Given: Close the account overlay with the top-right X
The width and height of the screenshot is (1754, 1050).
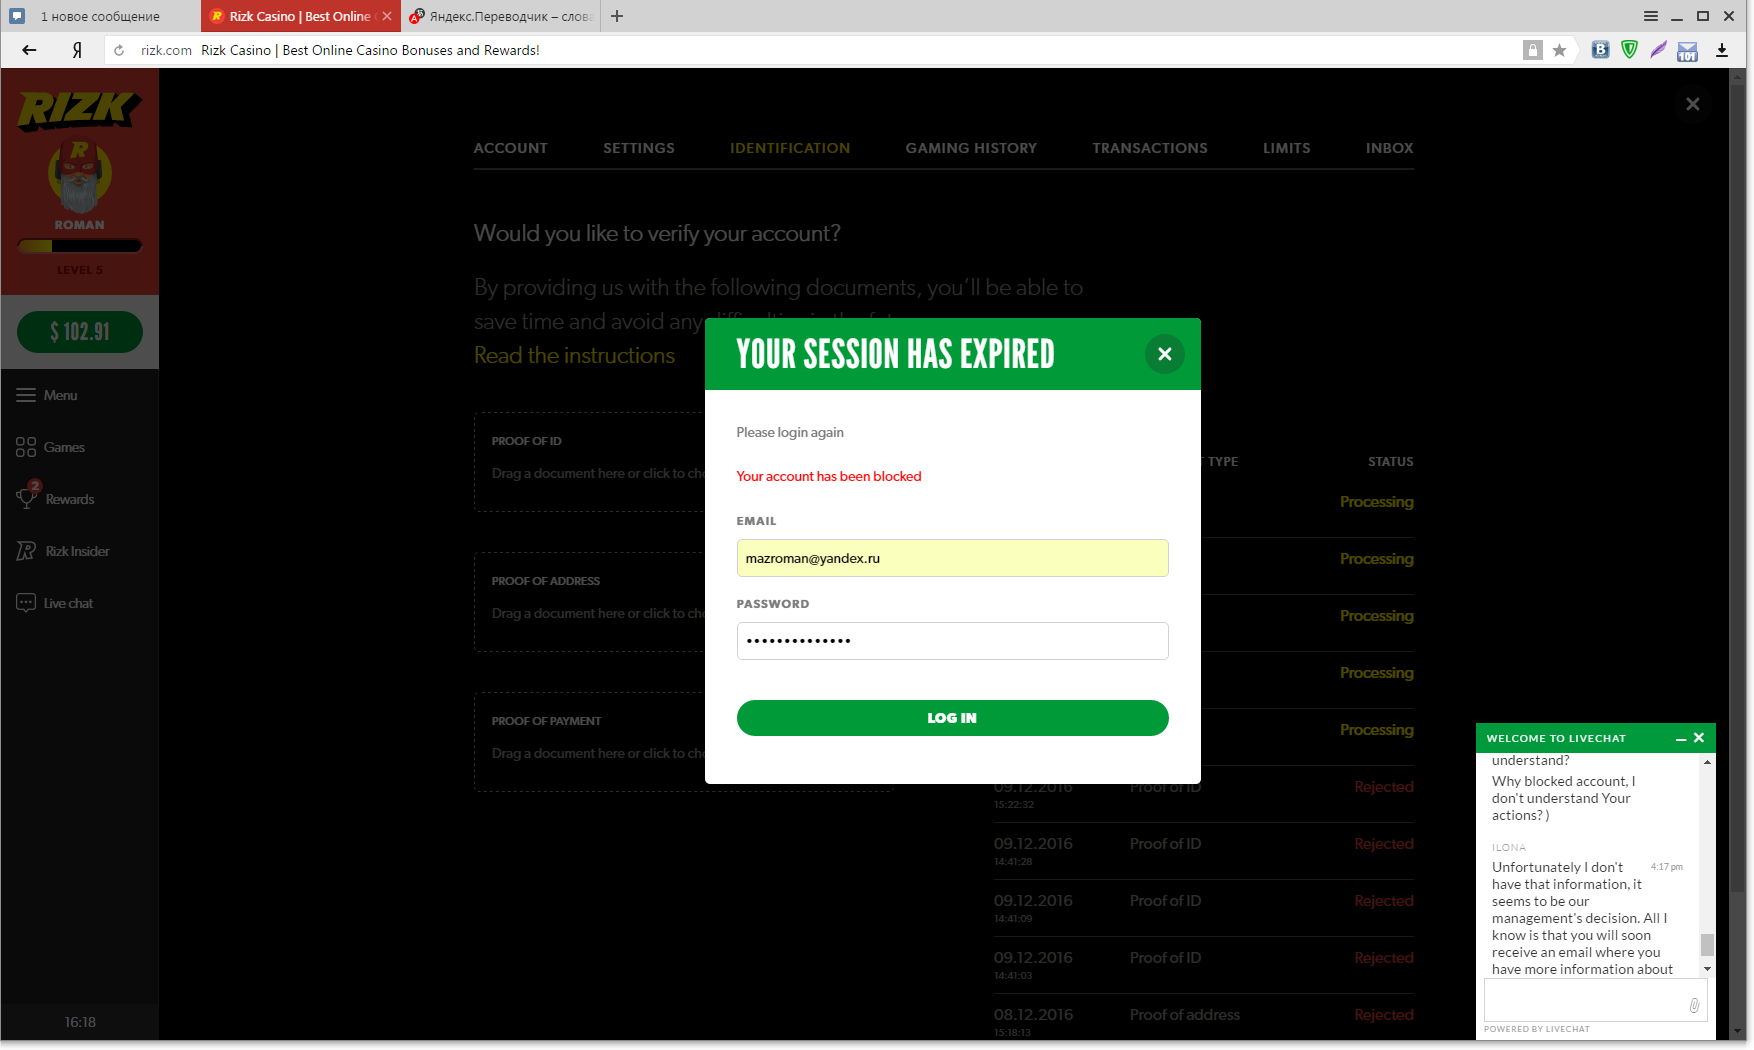Looking at the screenshot, I should click(1692, 104).
